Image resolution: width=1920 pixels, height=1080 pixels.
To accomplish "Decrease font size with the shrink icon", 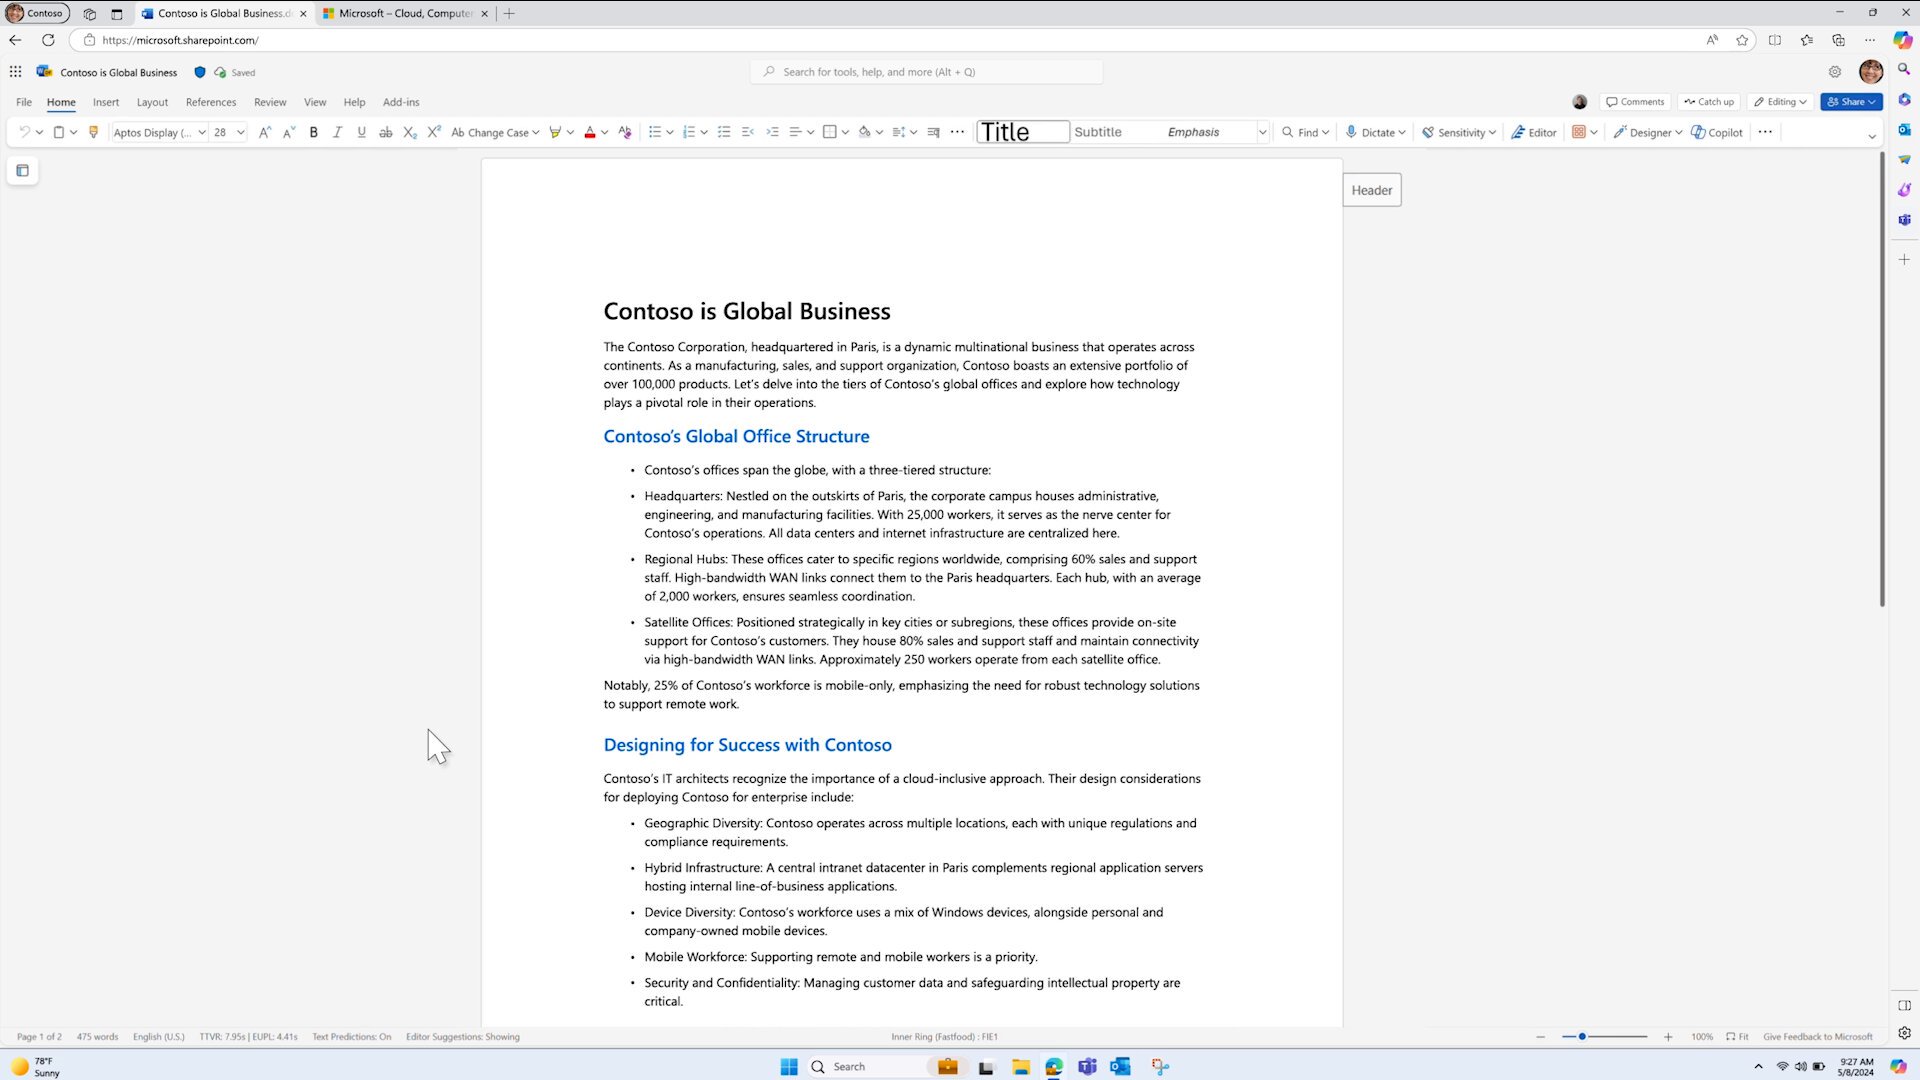I will (288, 132).
